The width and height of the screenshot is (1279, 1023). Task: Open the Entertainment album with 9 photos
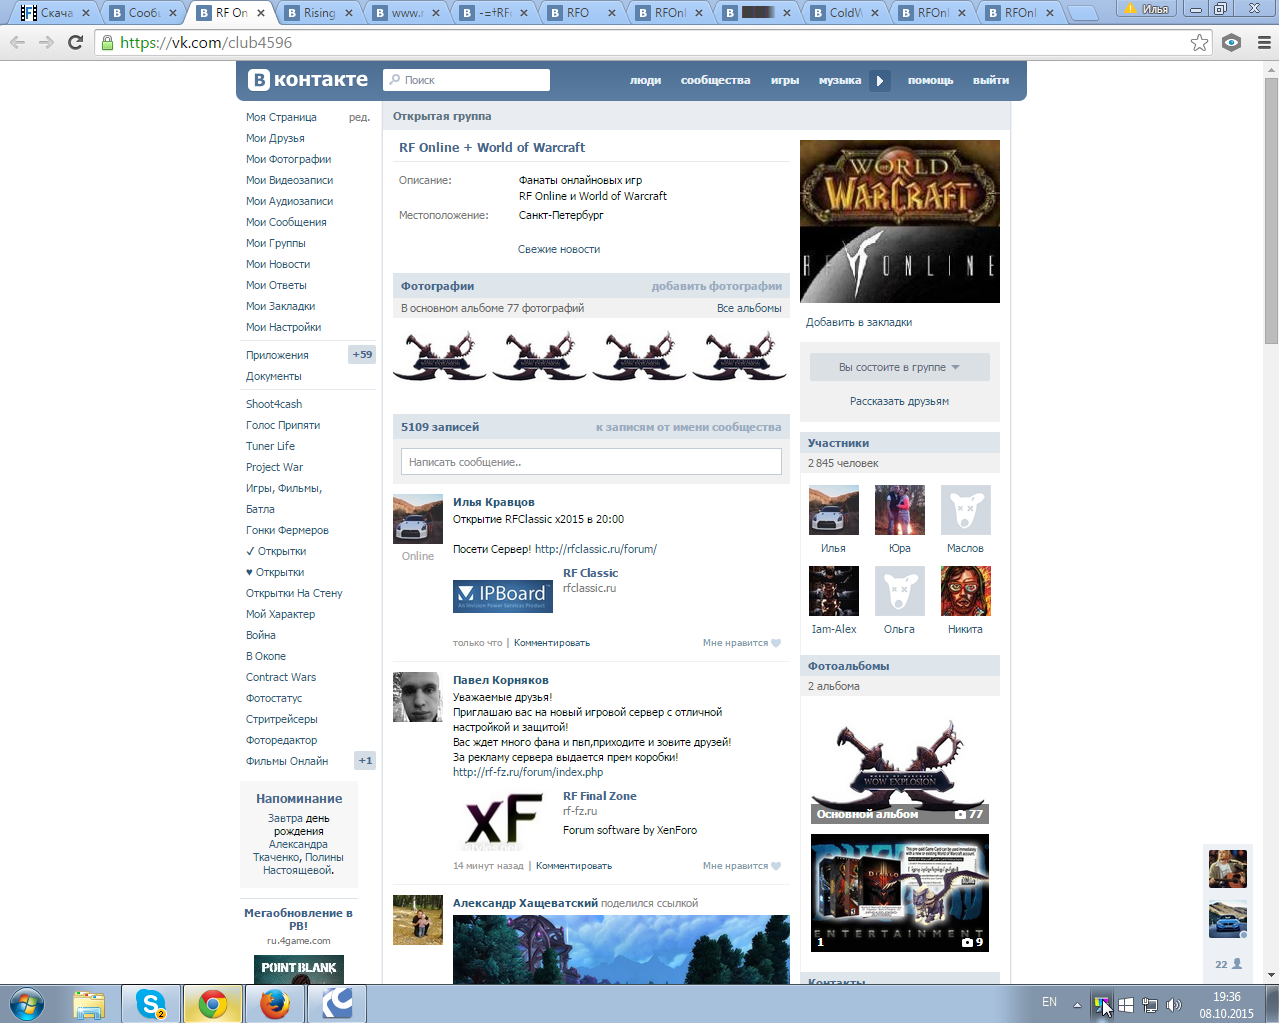[900, 892]
